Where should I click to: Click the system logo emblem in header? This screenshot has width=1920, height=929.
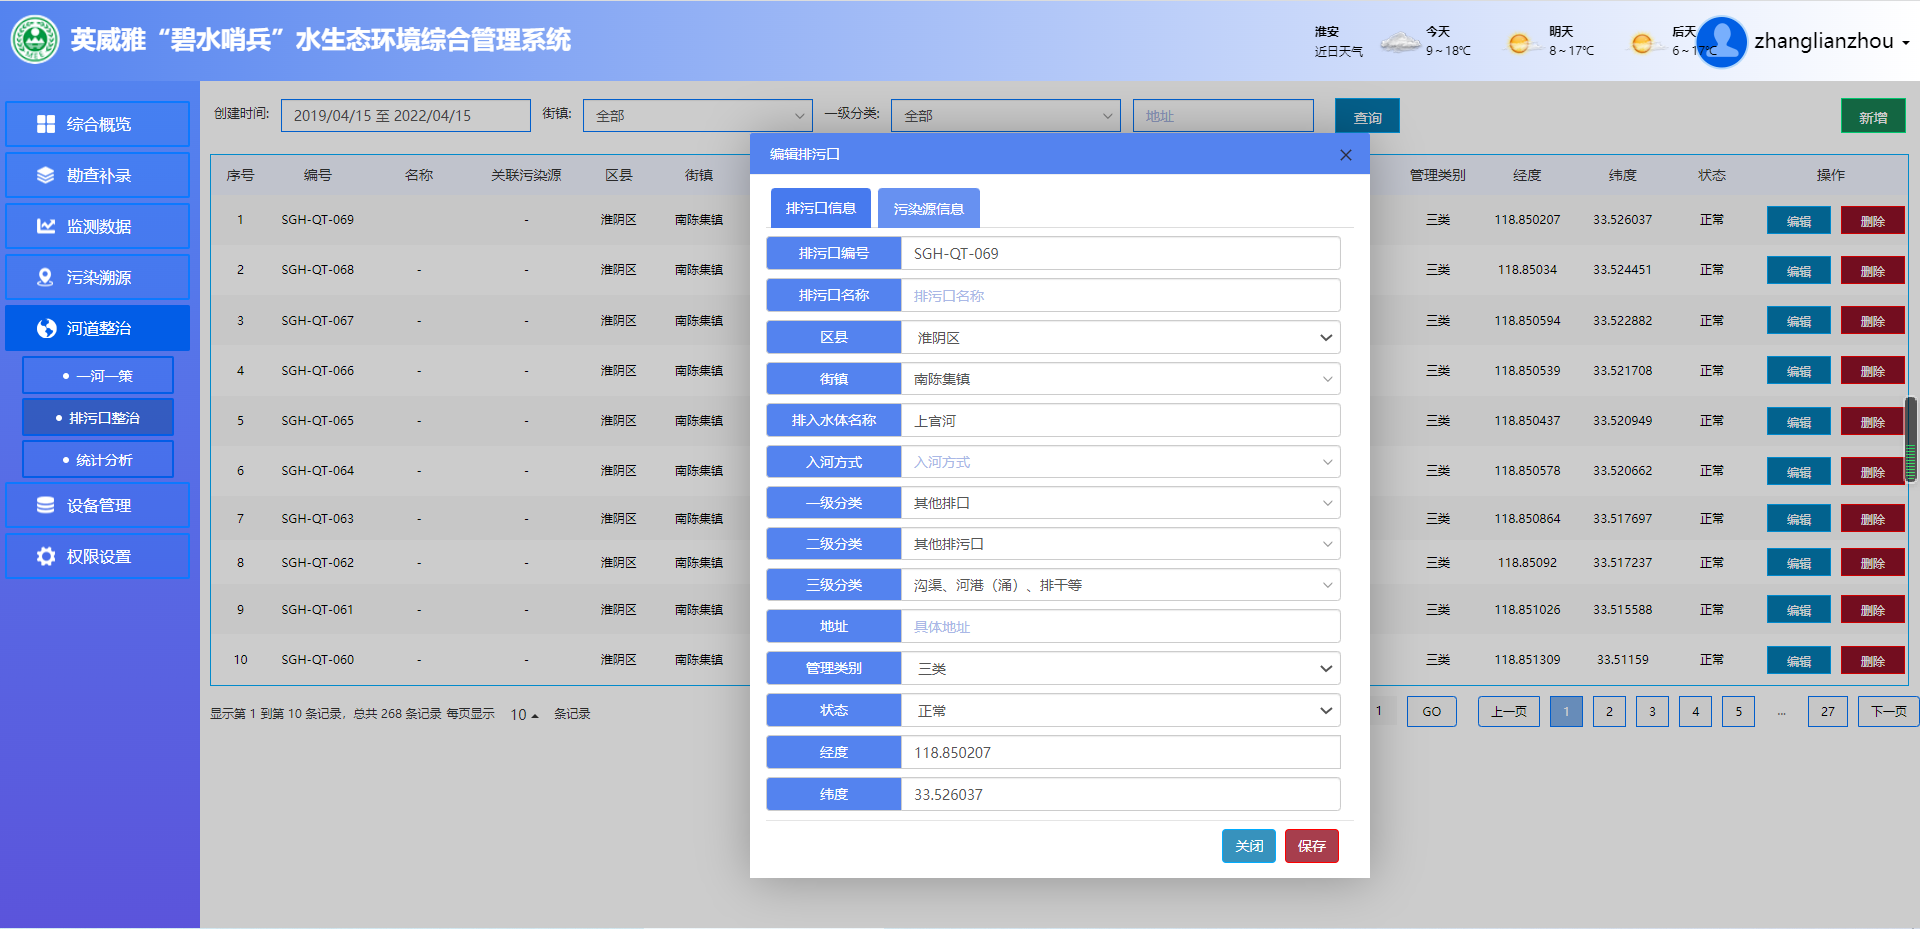35,40
